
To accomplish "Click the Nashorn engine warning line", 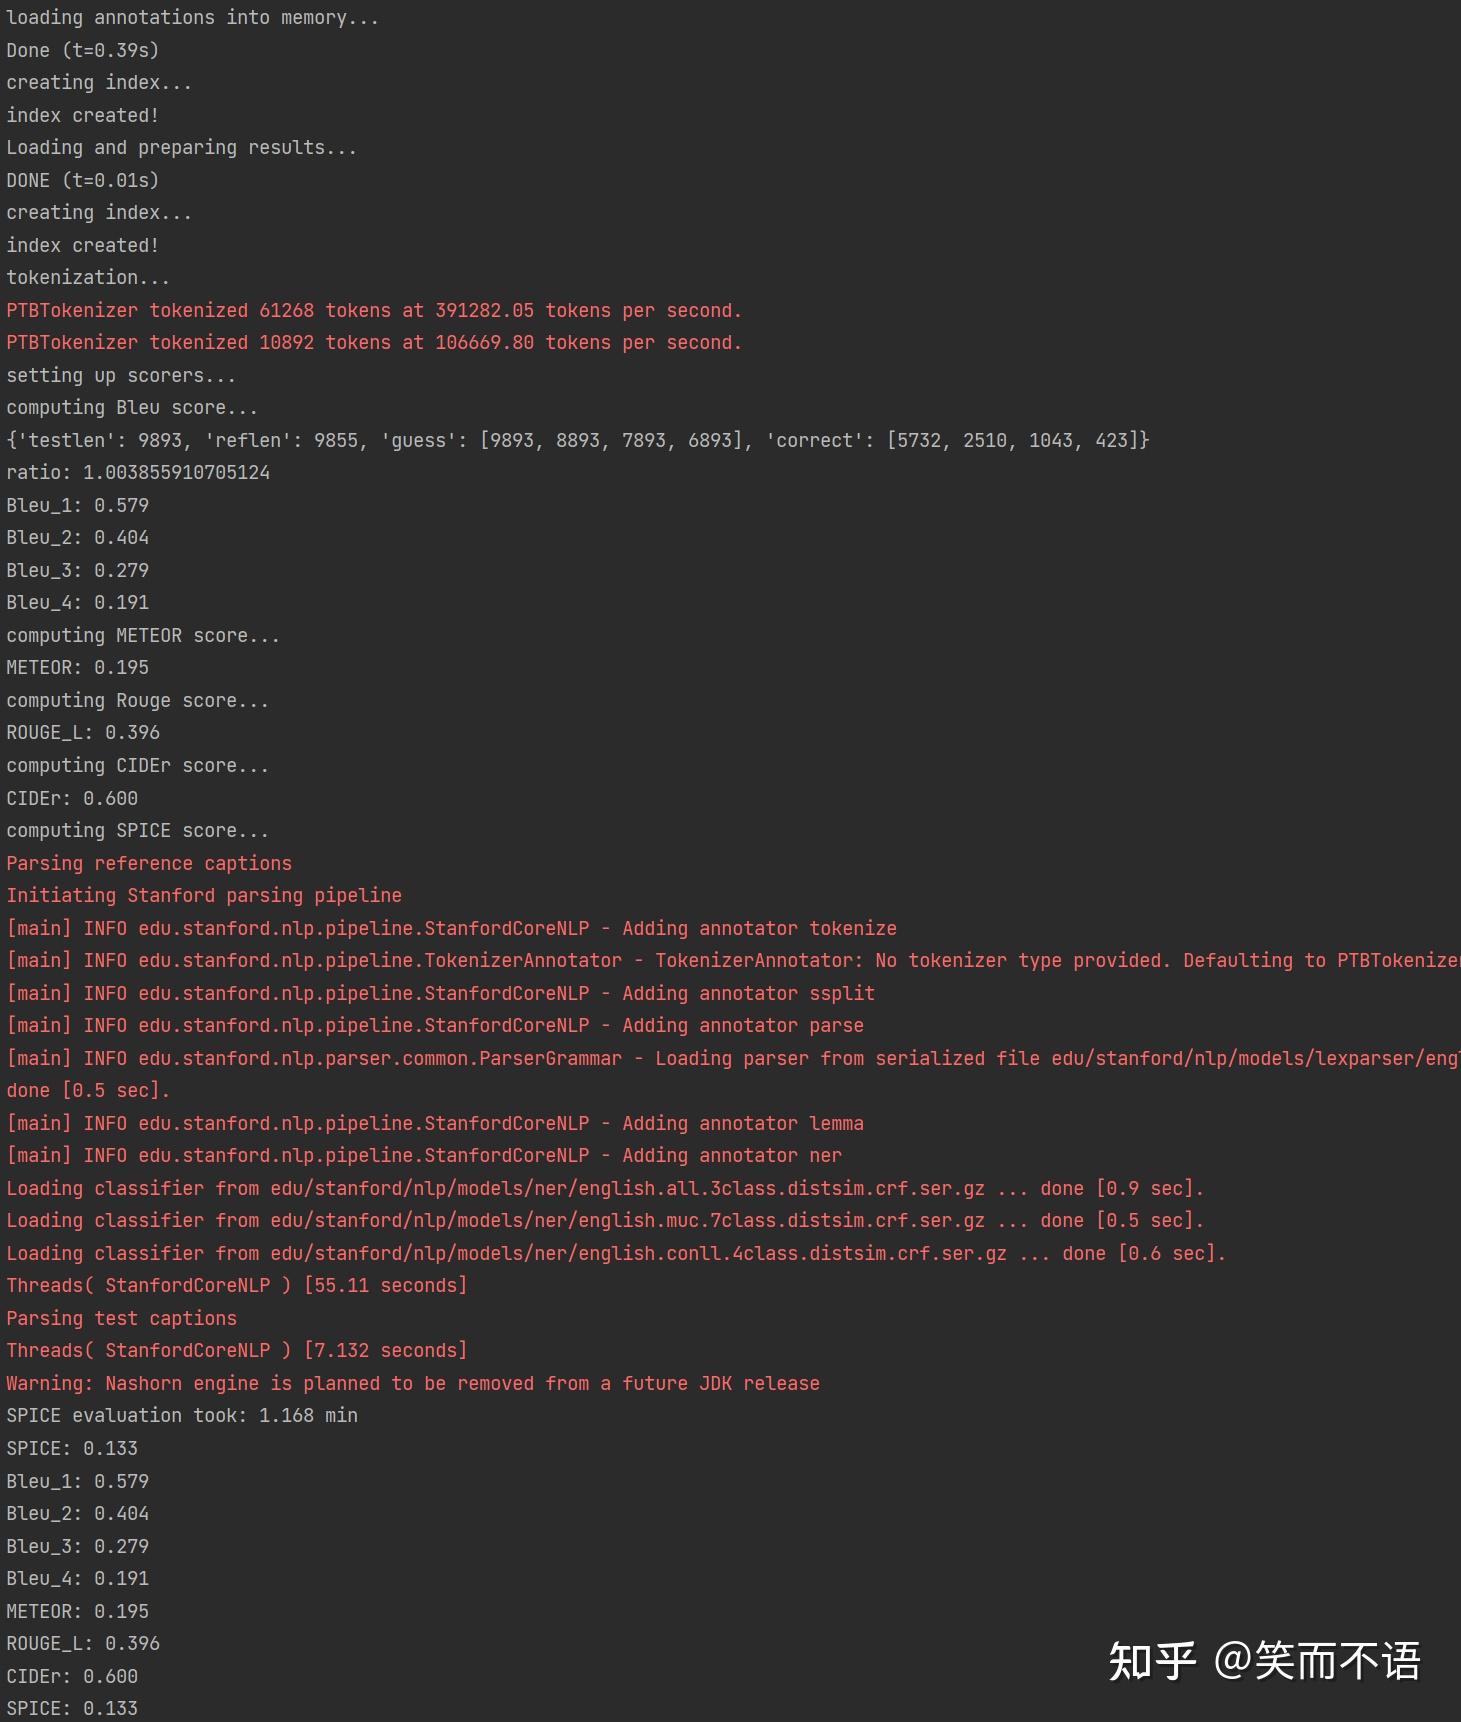I will (412, 1384).
